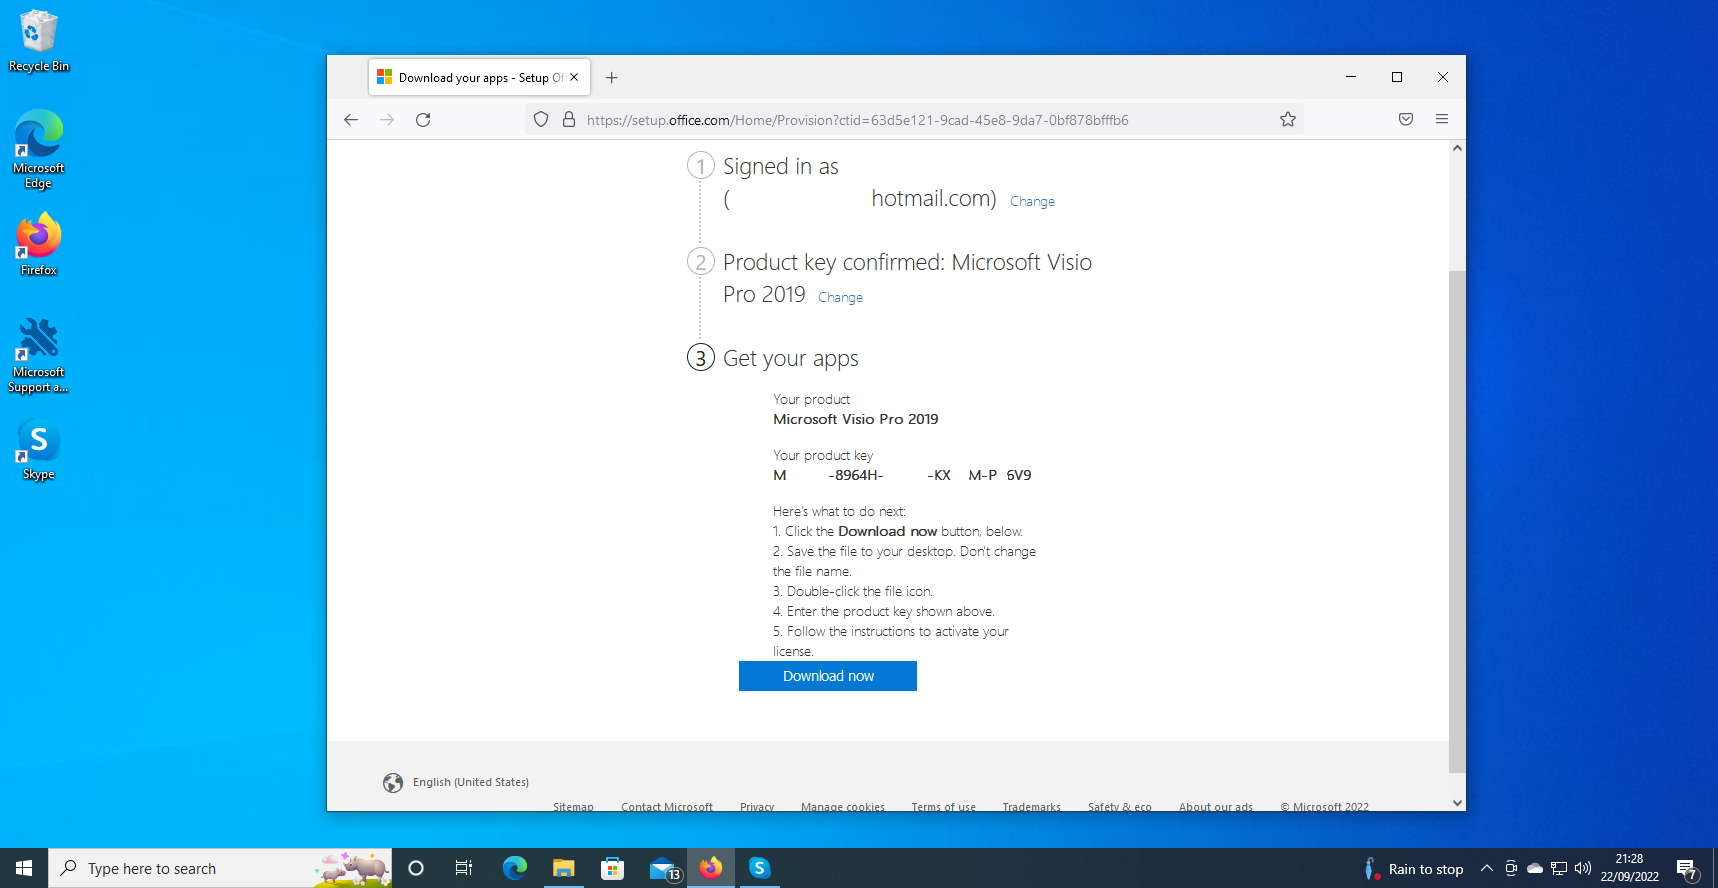Click the Get your apps heading
Screen dimensions: 1718x888
pyautogui.click(x=791, y=358)
